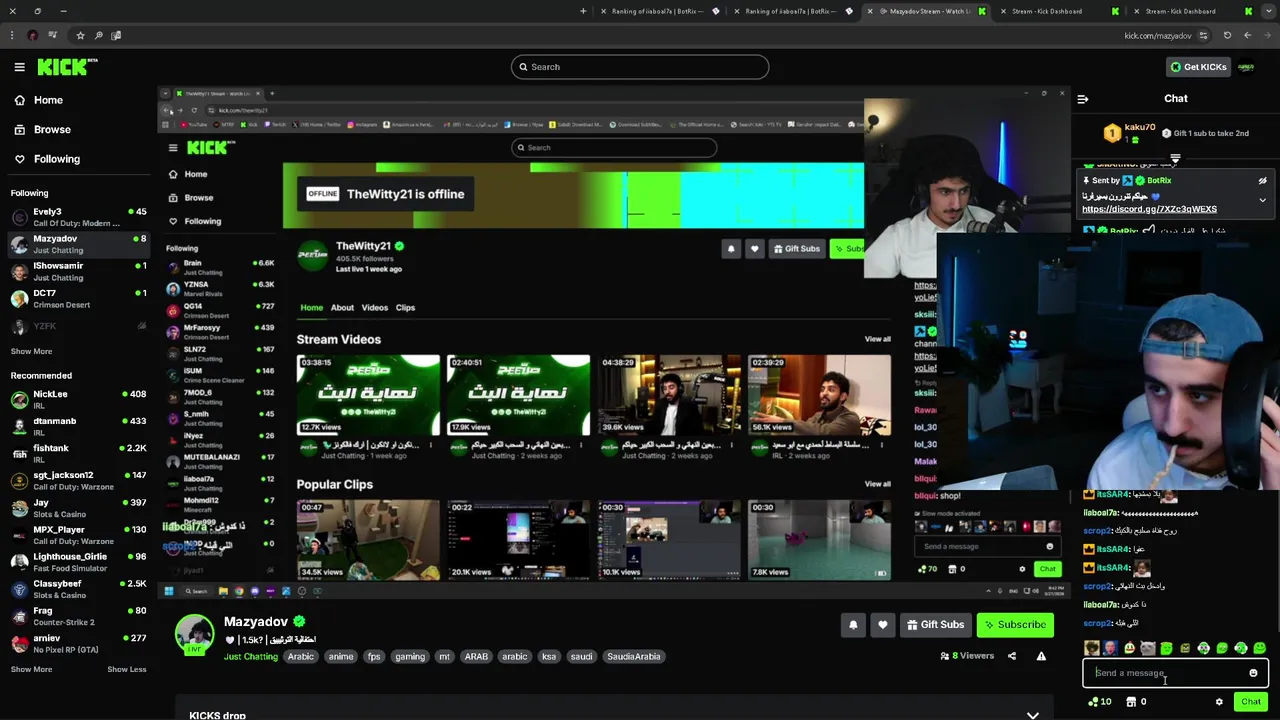Click Mazyadov's Gift Subs button
Screen dimensions: 1280x720
935,625
